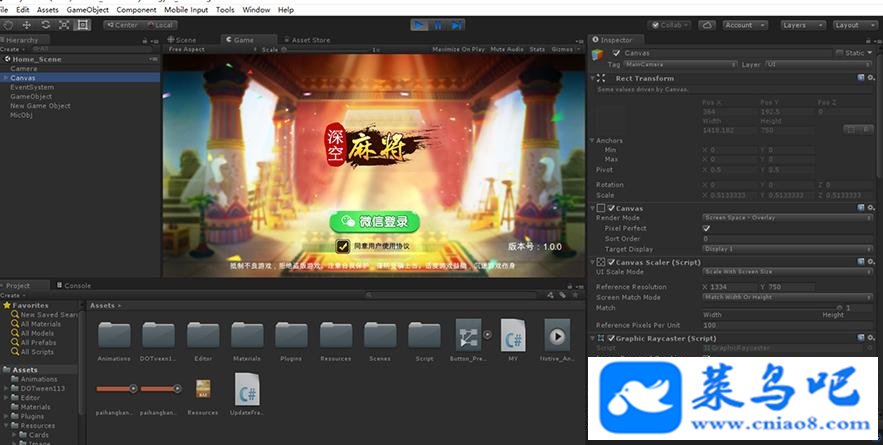Open the Account dropdown
The width and height of the screenshot is (883, 445).
(745, 25)
